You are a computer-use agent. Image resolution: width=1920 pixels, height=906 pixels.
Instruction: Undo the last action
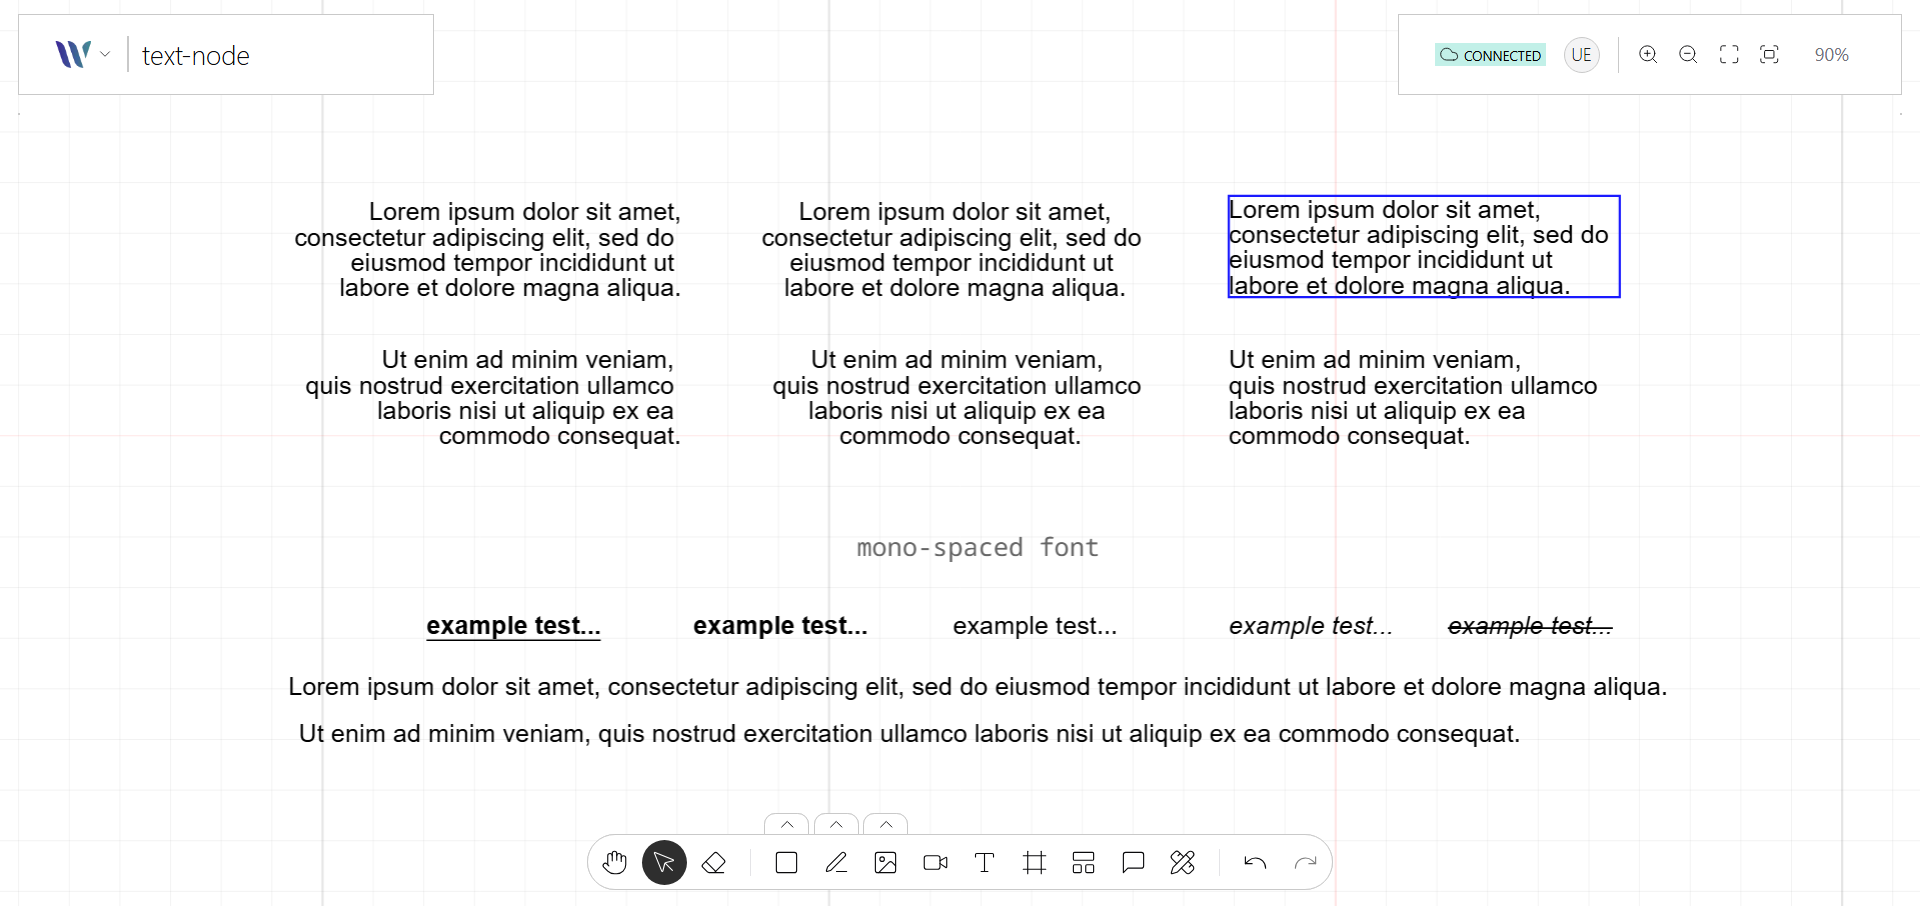pyautogui.click(x=1256, y=862)
